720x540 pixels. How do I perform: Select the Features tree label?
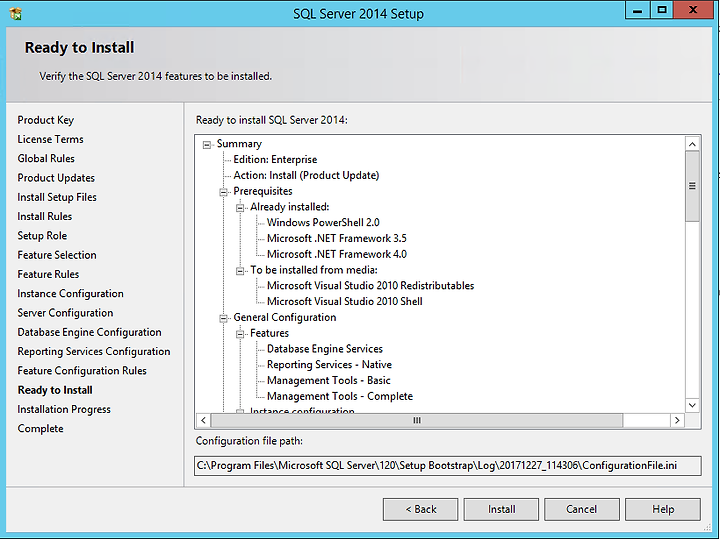[270, 333]
